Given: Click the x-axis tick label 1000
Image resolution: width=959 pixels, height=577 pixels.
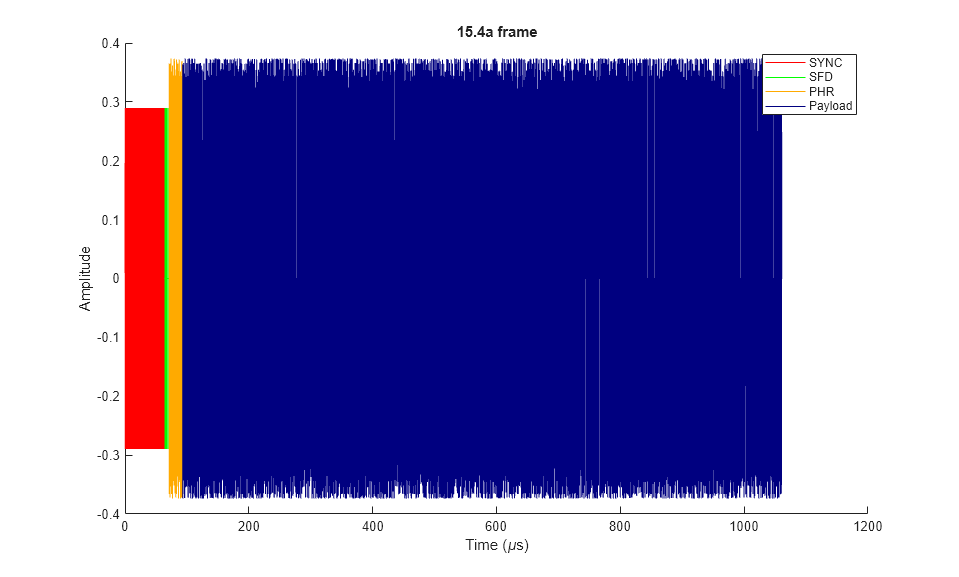Looking at the screenshot, I should point(744,526).
